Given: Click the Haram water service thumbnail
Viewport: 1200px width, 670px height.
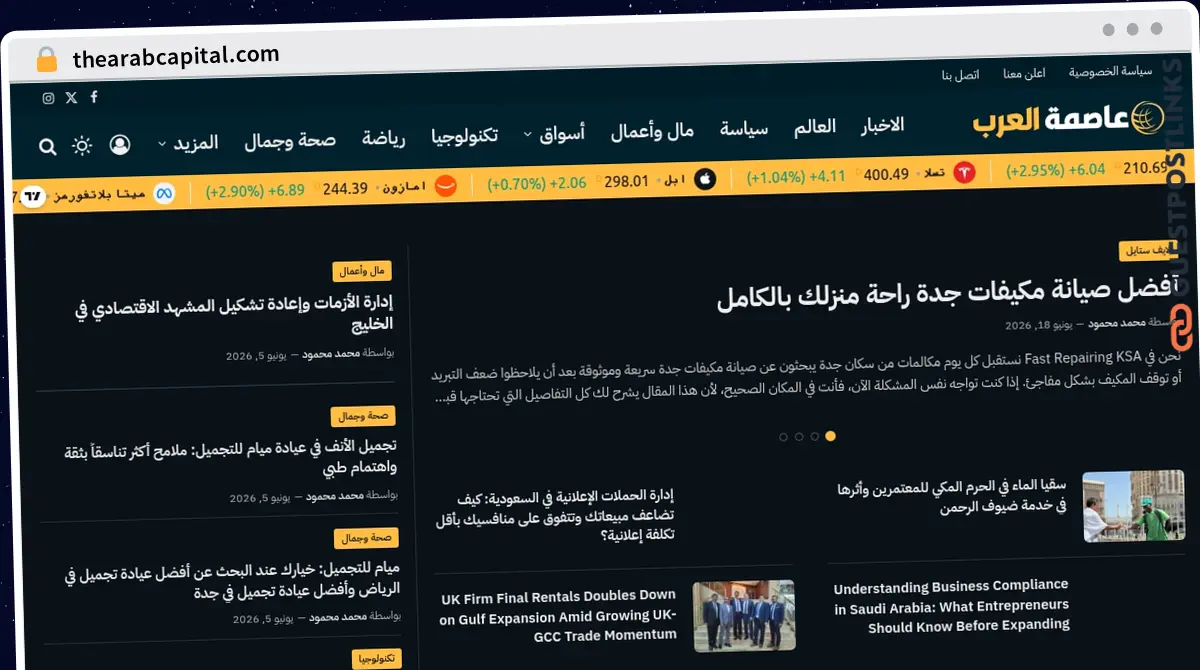Looking at the screenshot, I should [1134, 506].
